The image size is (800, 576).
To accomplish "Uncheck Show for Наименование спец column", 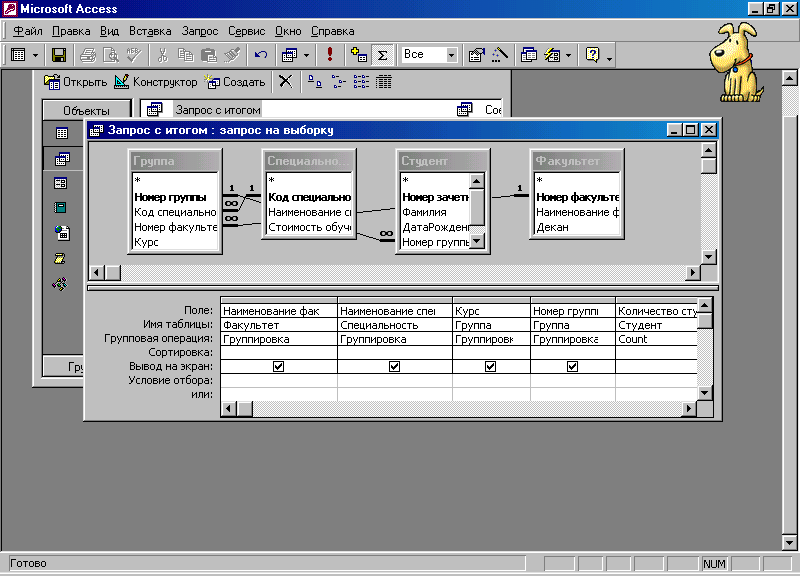I will [394, 366].
